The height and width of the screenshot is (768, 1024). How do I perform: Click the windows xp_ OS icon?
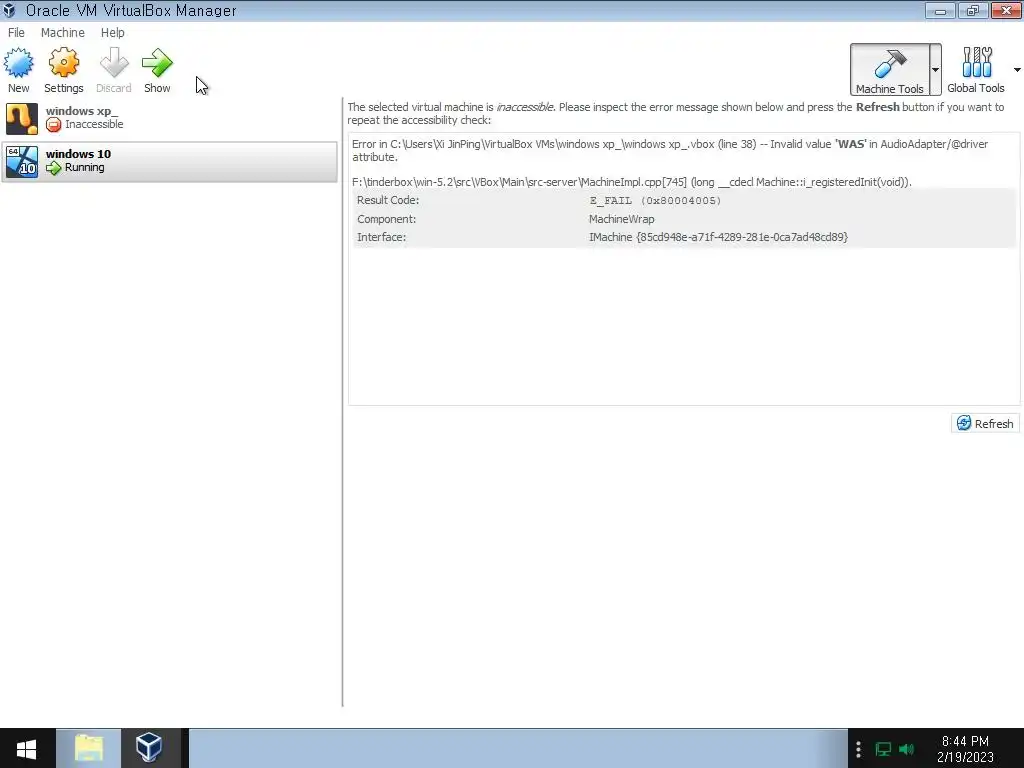point(22,118)
